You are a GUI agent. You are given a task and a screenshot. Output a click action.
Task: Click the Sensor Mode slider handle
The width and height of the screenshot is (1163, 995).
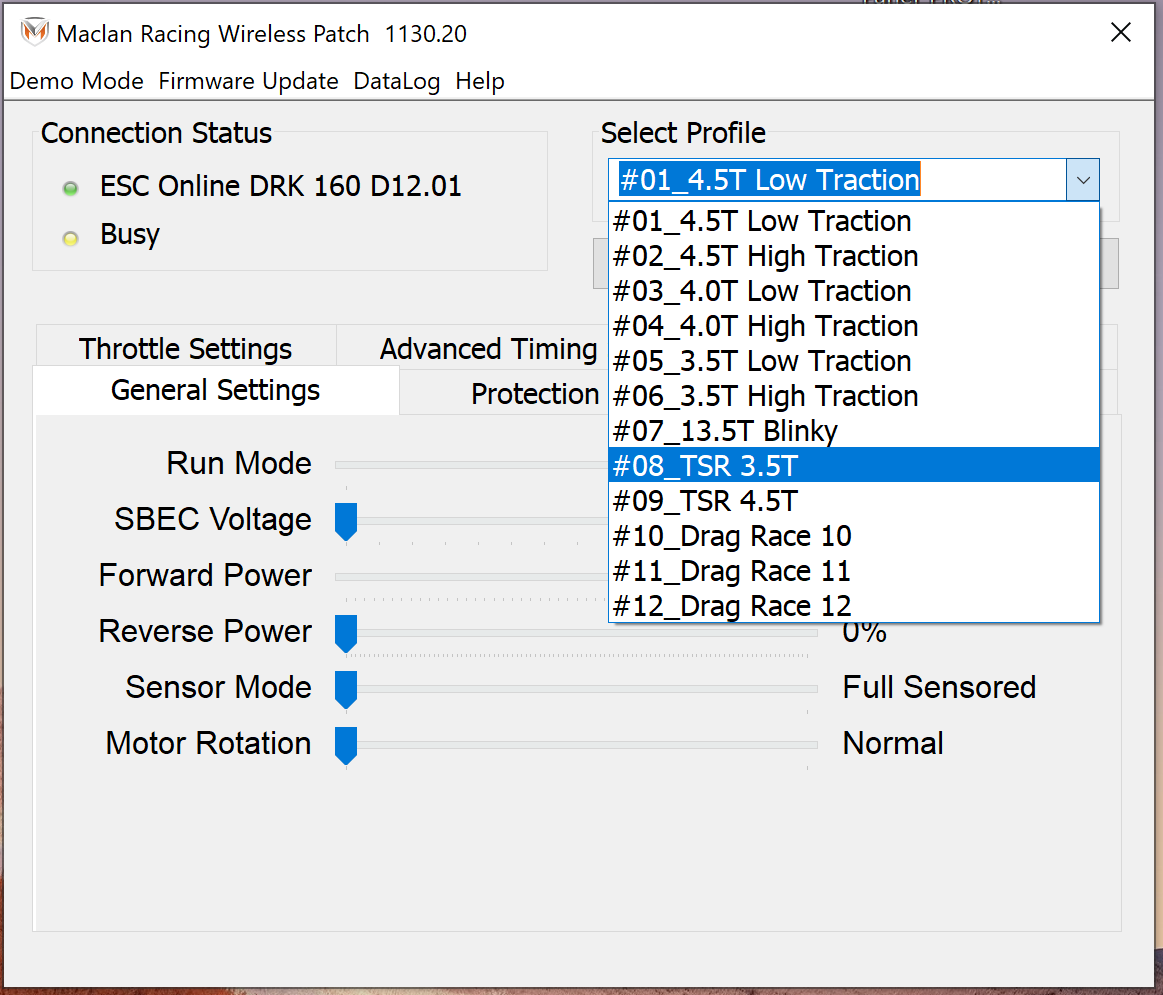tap(346, 689)
